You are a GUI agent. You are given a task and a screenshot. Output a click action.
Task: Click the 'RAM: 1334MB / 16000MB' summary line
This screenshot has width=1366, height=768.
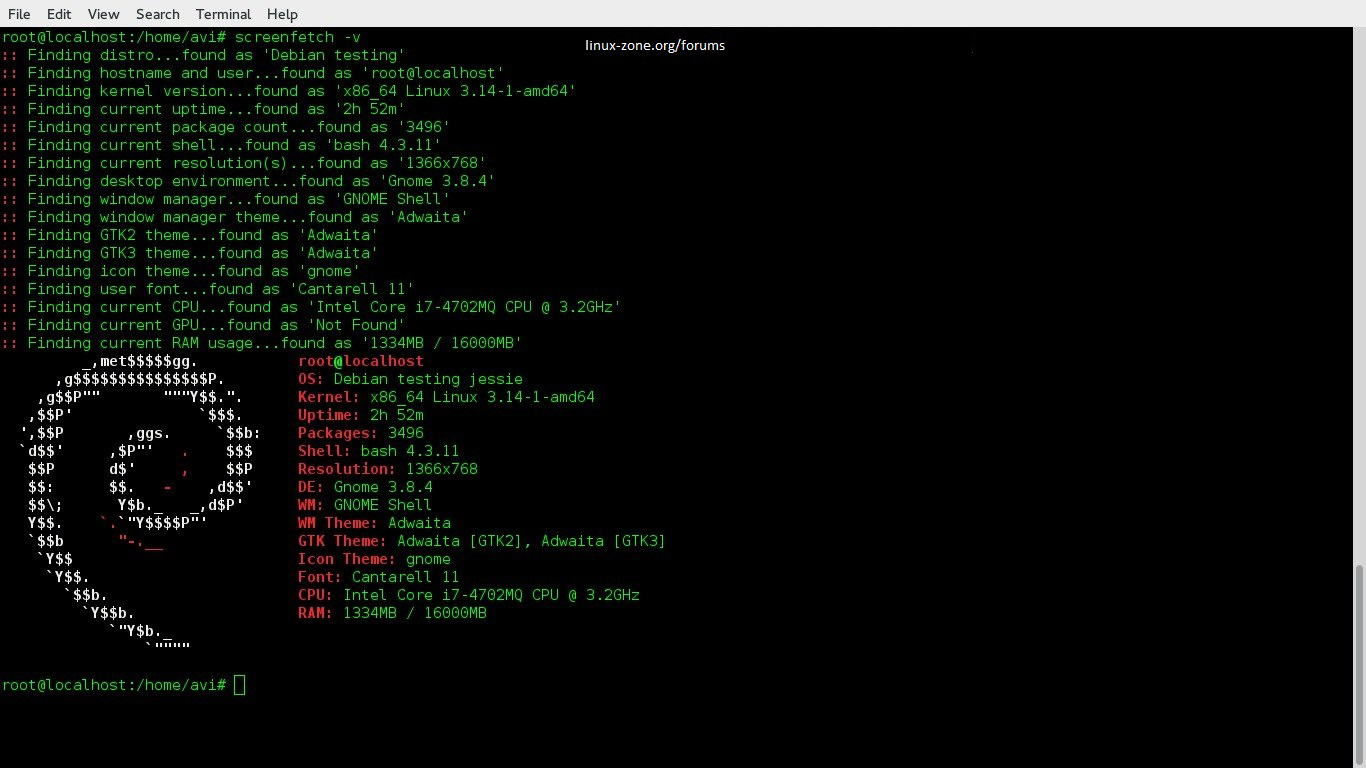pyautogui.click(x=392, y=613)
